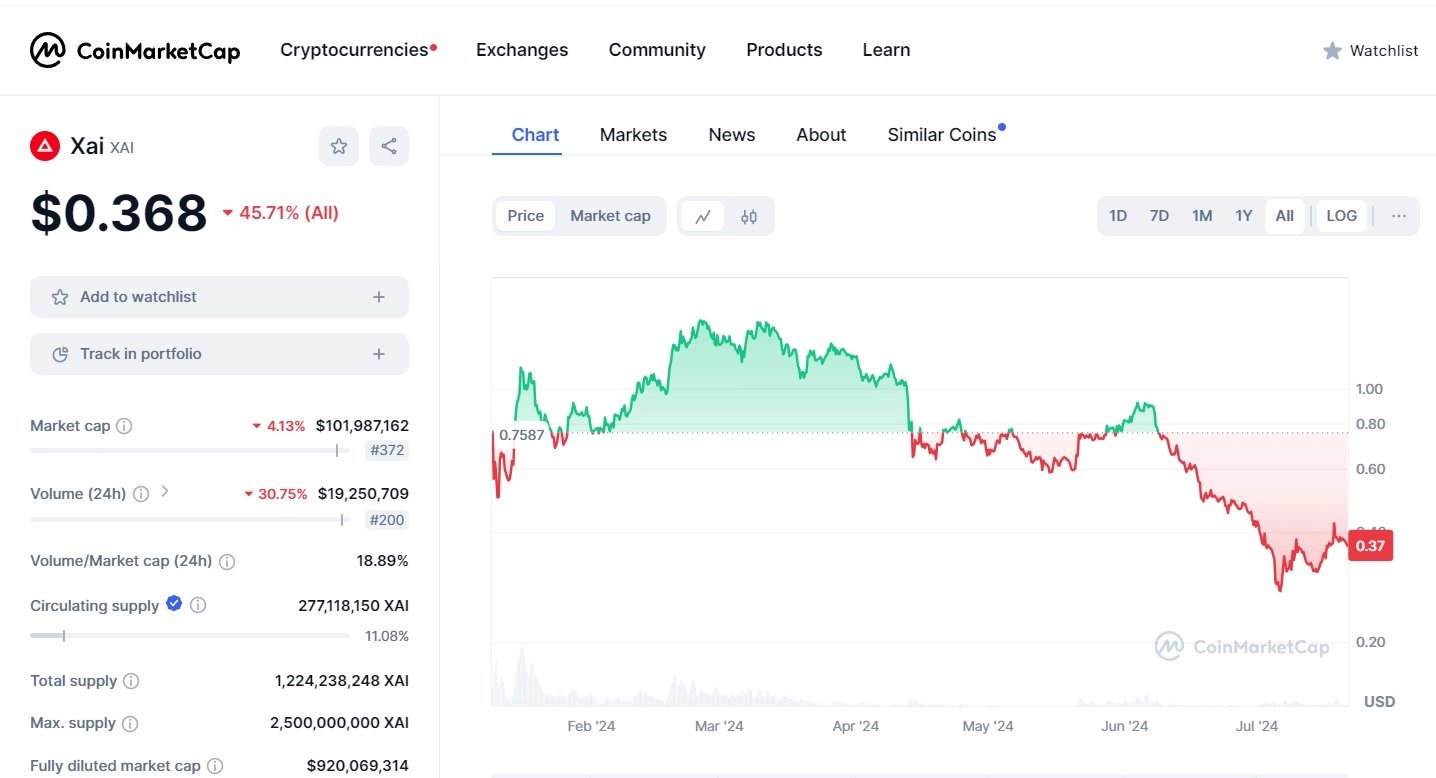The height and width of the screenshot is (778, 1436).
Task: Toggle the LOG scale option
Action: pos(1341,216)
